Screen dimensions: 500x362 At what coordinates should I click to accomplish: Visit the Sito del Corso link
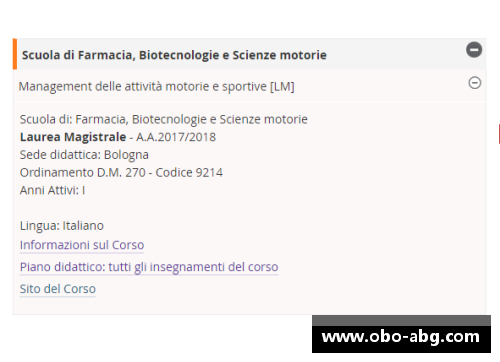click(58, 289)
